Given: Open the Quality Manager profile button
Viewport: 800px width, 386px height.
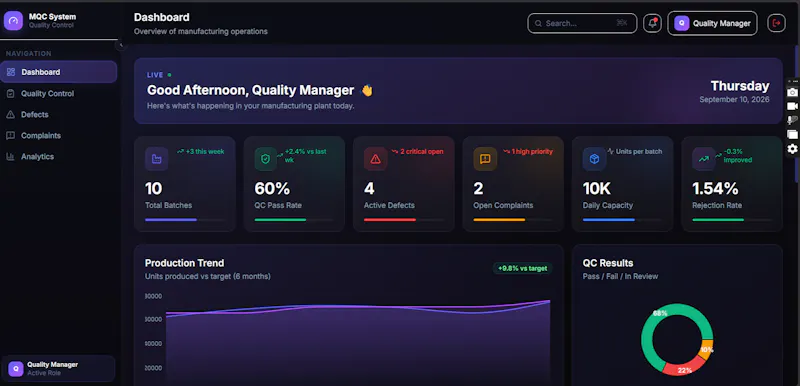Looking at the screenshot, I should point(712,23).
